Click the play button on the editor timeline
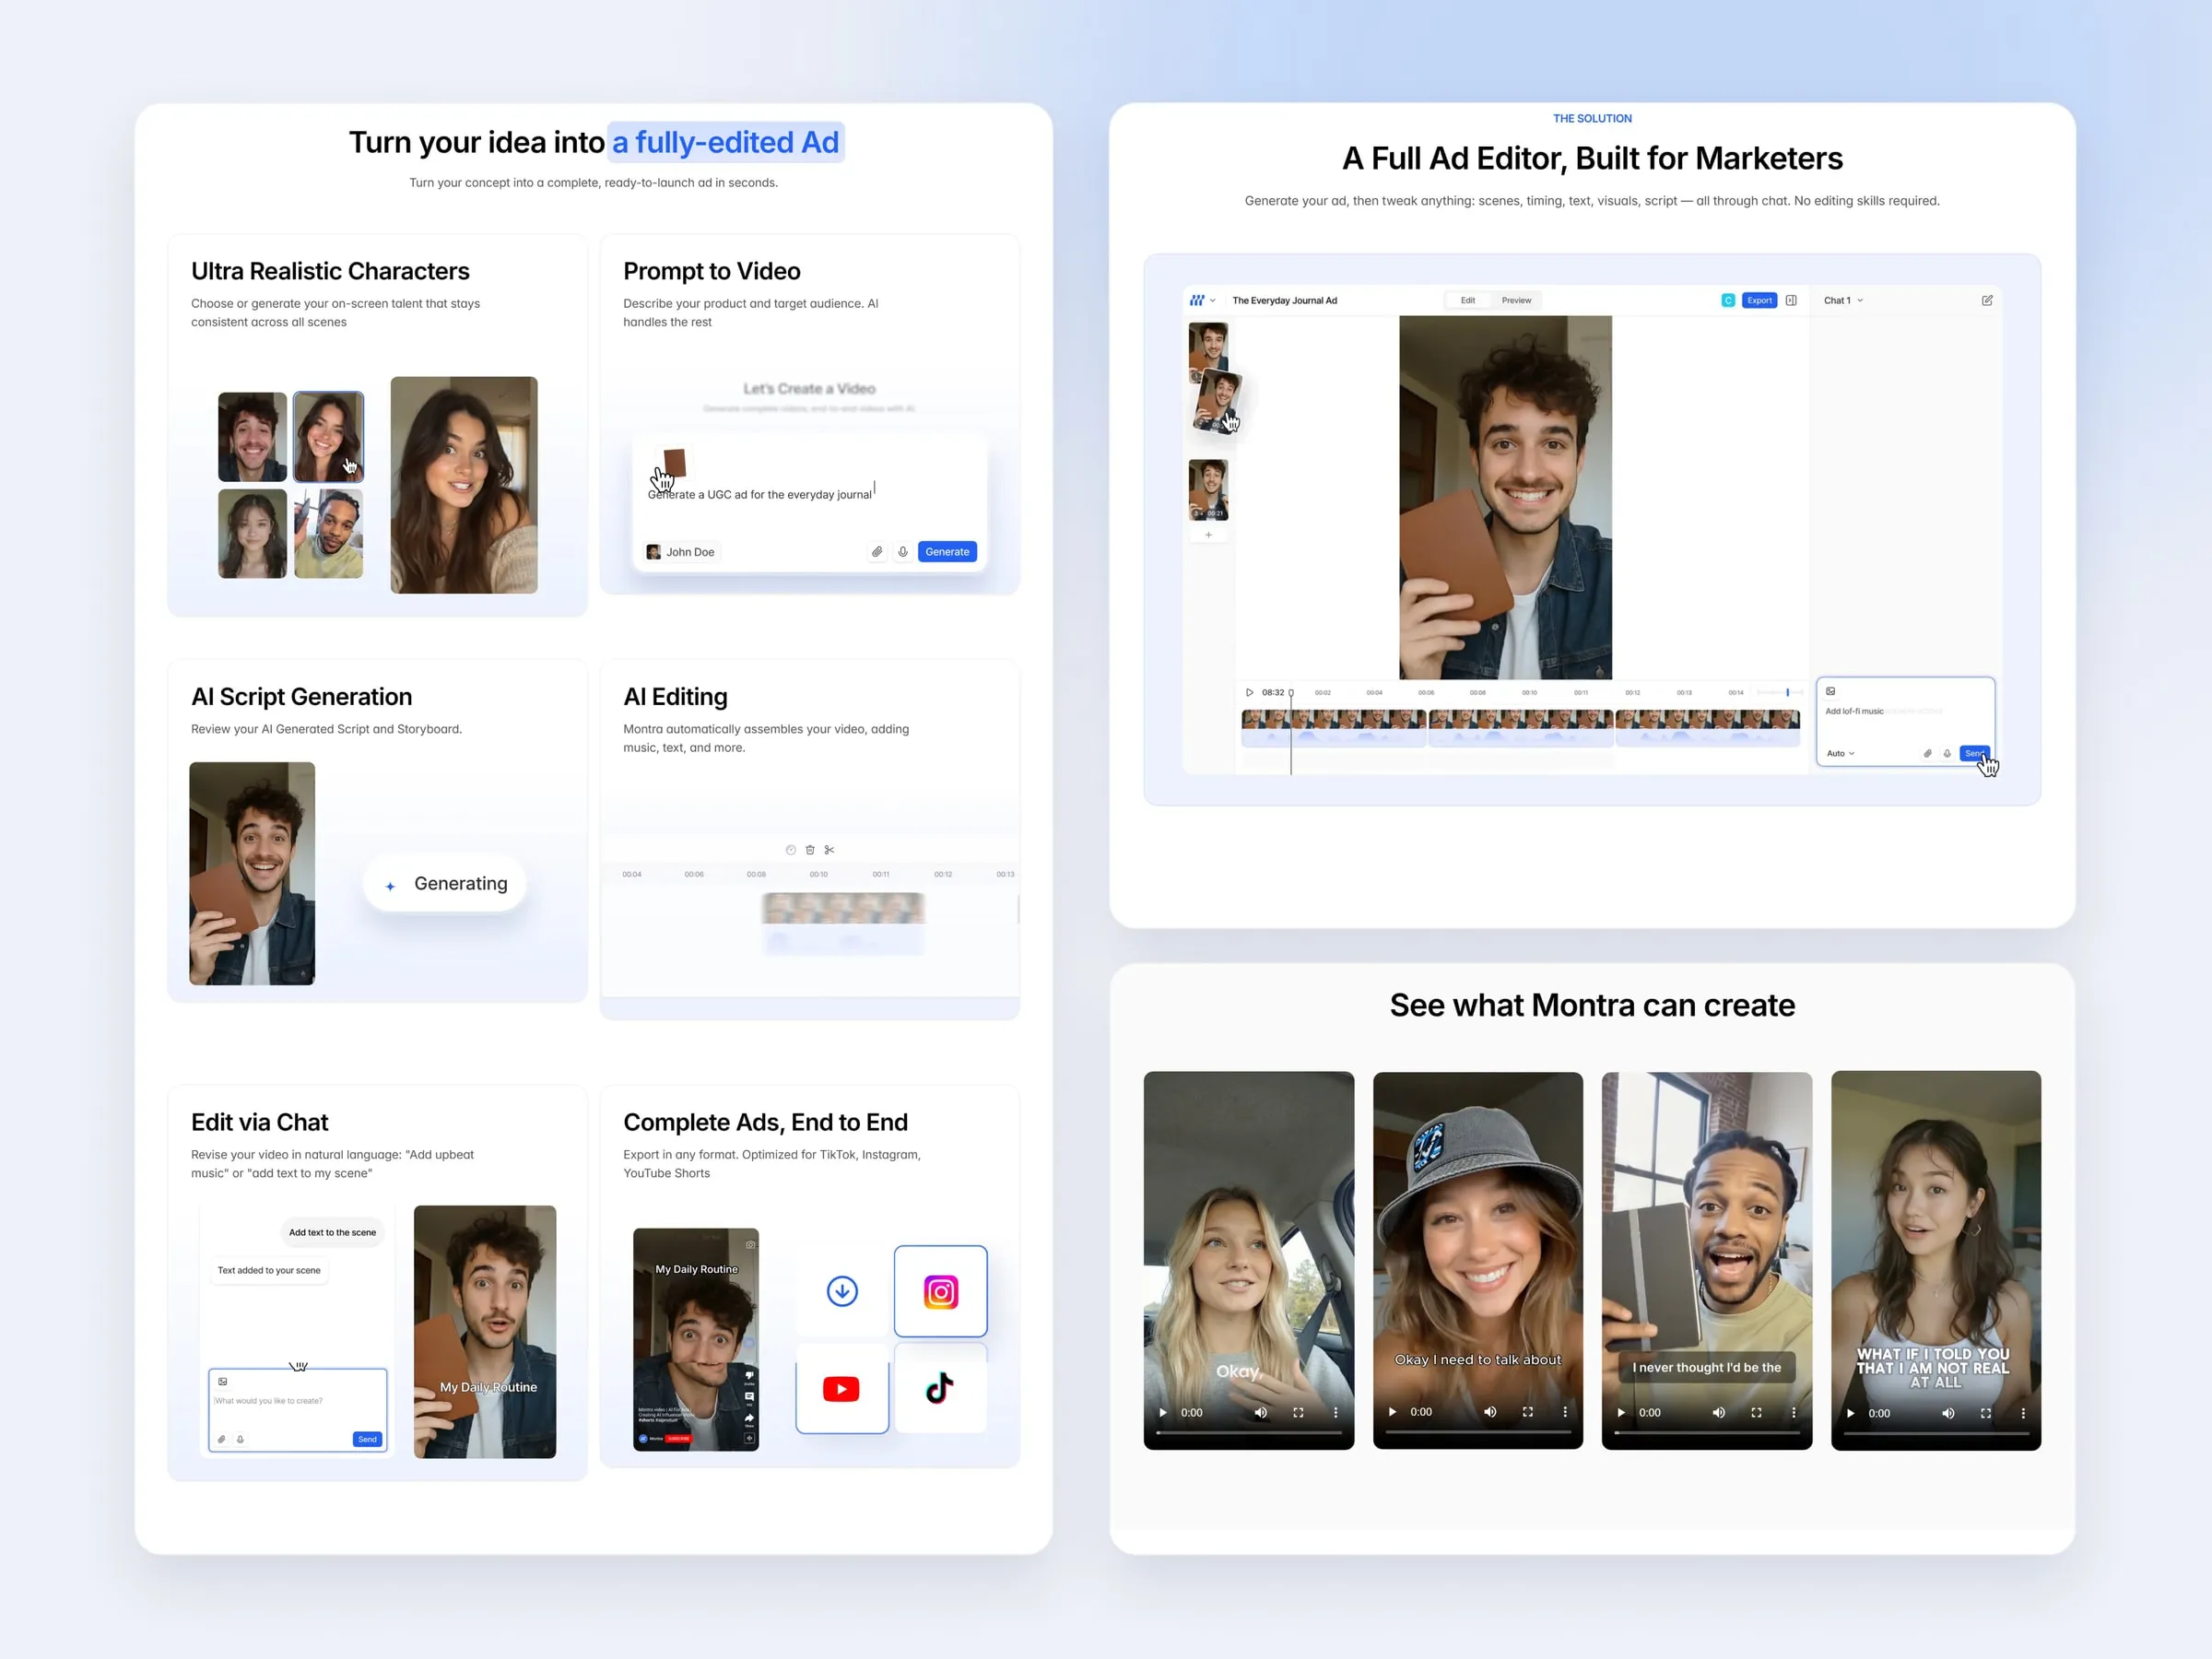This screenshot has height=1659, width=2212. tap(1249, 692)
